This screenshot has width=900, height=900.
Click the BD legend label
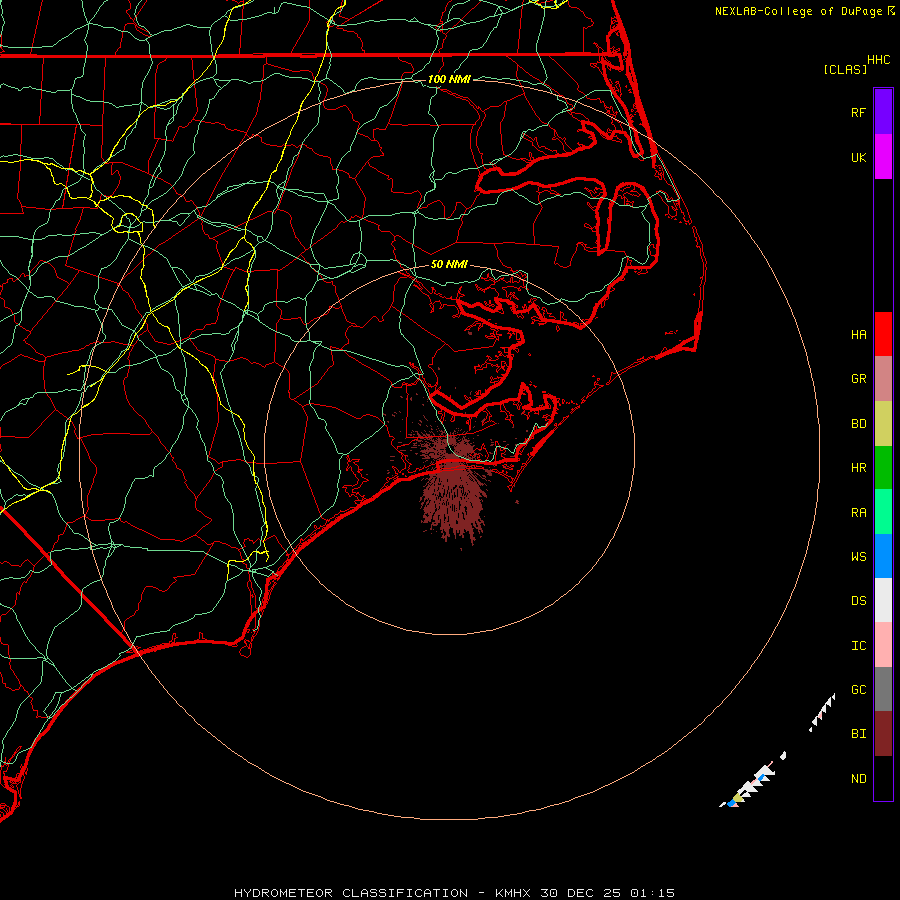pyautogui.click(x=858, y=424)
